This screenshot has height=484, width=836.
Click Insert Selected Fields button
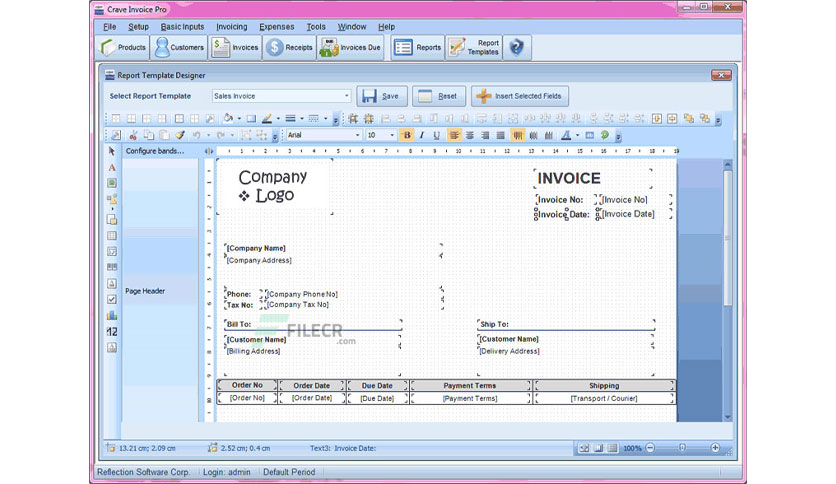[520, 96]
